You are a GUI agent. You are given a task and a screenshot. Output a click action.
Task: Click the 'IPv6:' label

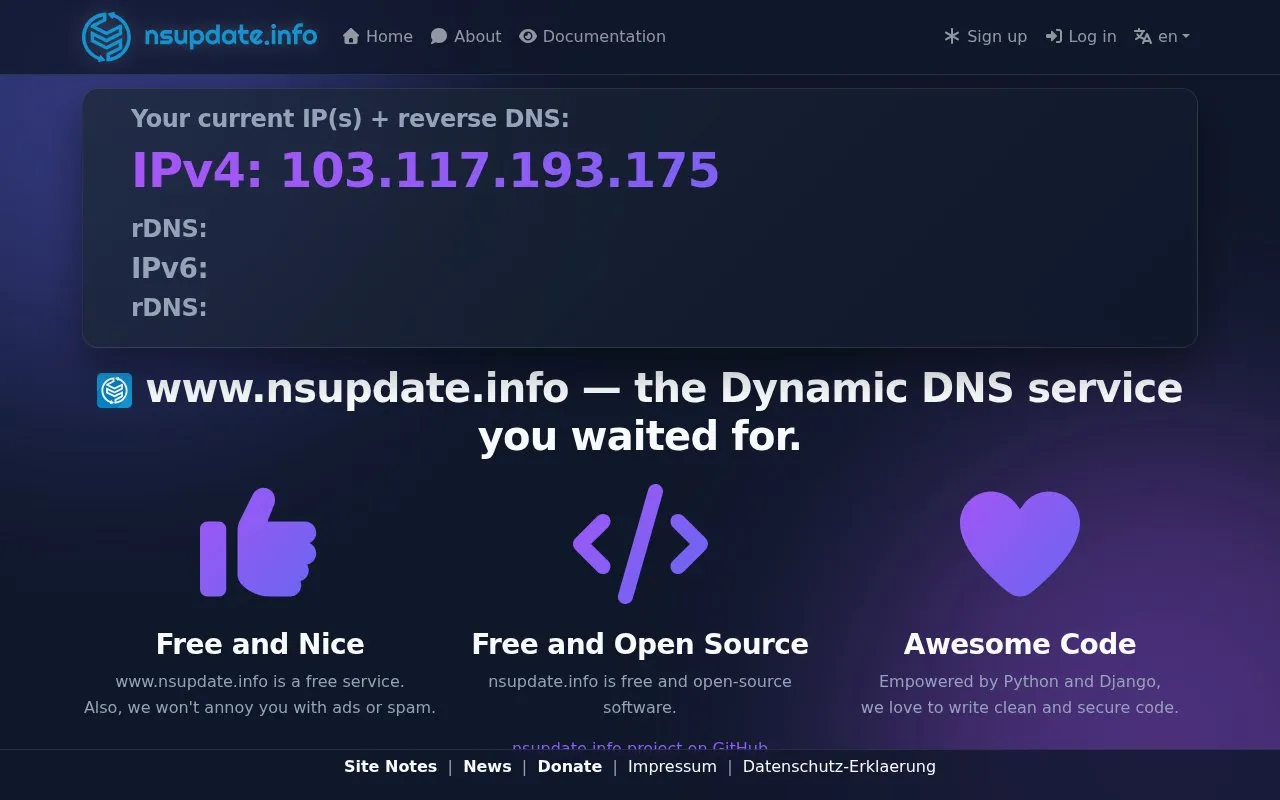[169, 268]
